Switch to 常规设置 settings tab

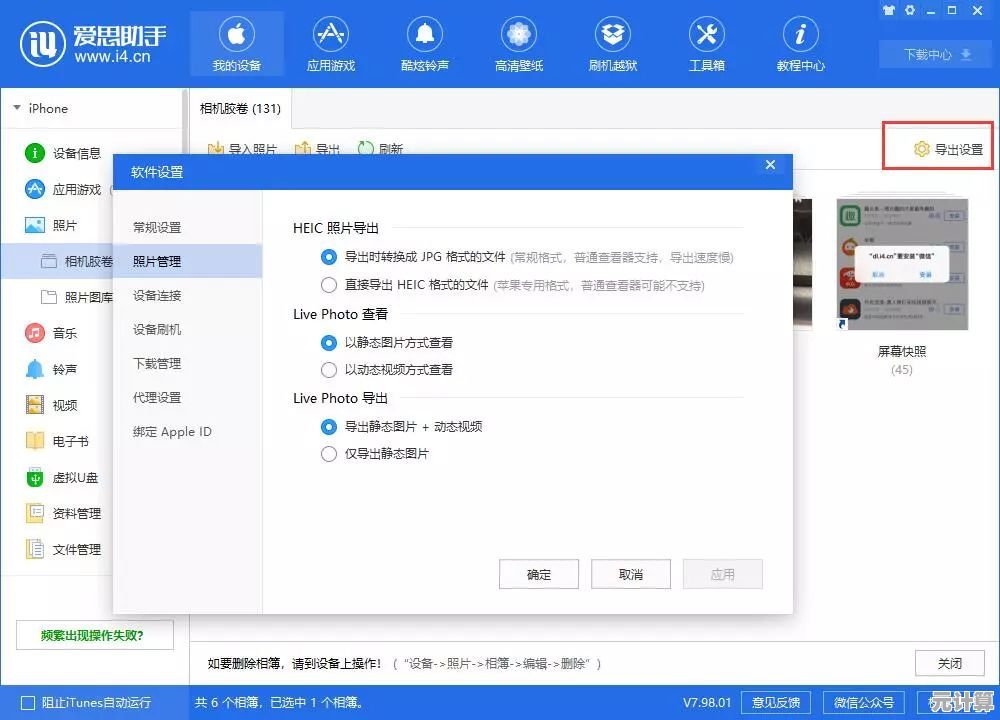157,228
